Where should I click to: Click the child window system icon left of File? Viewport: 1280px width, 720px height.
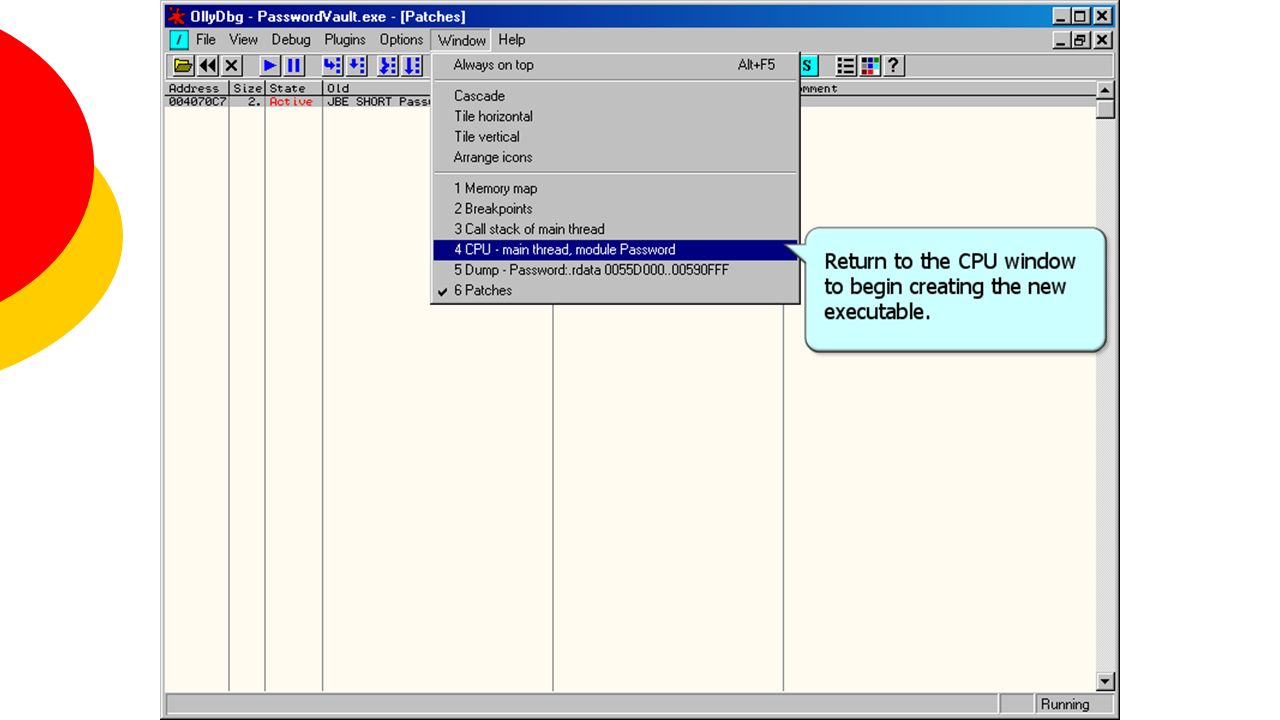pyautogui.click(x=178, y=40)
